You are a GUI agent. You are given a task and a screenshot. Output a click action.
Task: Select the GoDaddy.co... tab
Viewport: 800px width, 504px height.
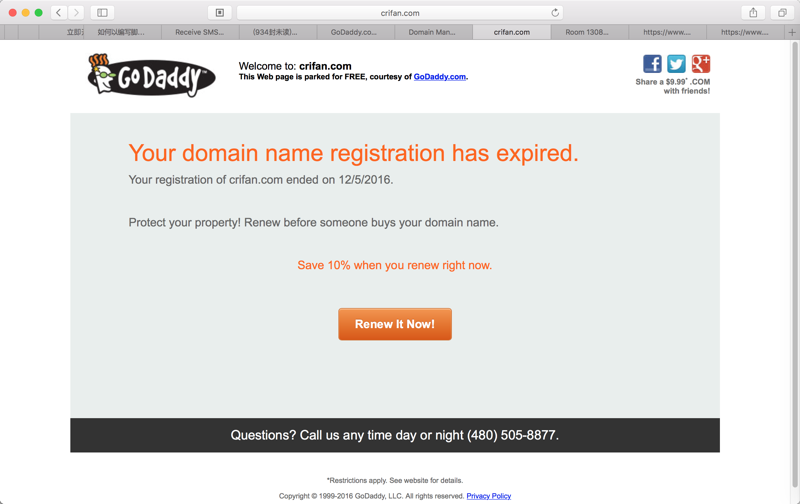[356, 32]
